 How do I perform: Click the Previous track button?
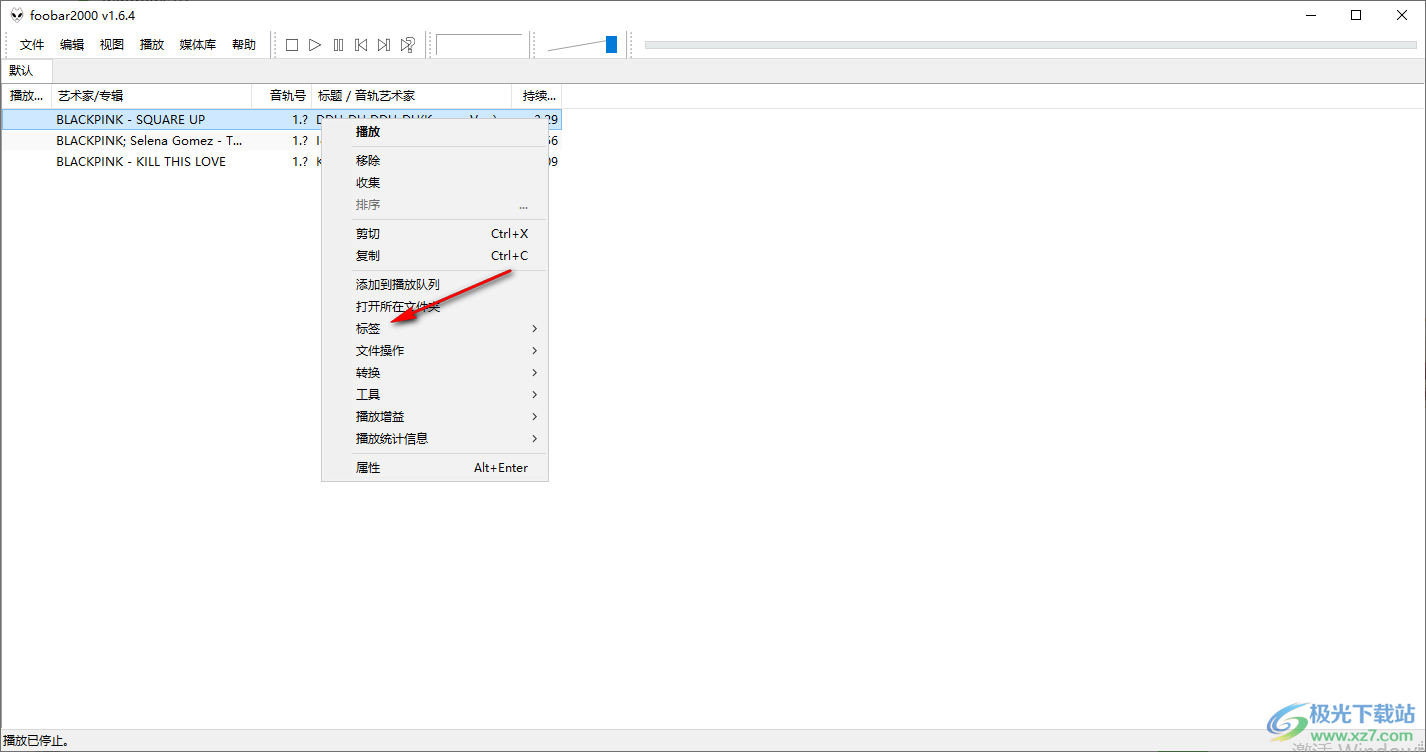(x=361, y=45)
